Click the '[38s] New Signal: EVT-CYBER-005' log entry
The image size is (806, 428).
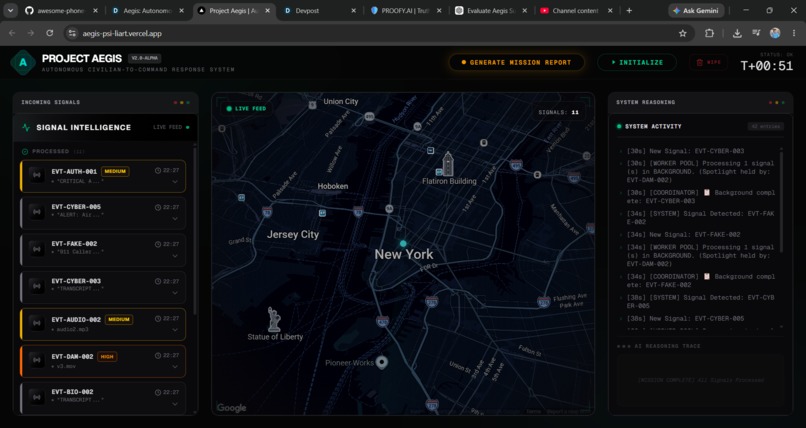685,319
